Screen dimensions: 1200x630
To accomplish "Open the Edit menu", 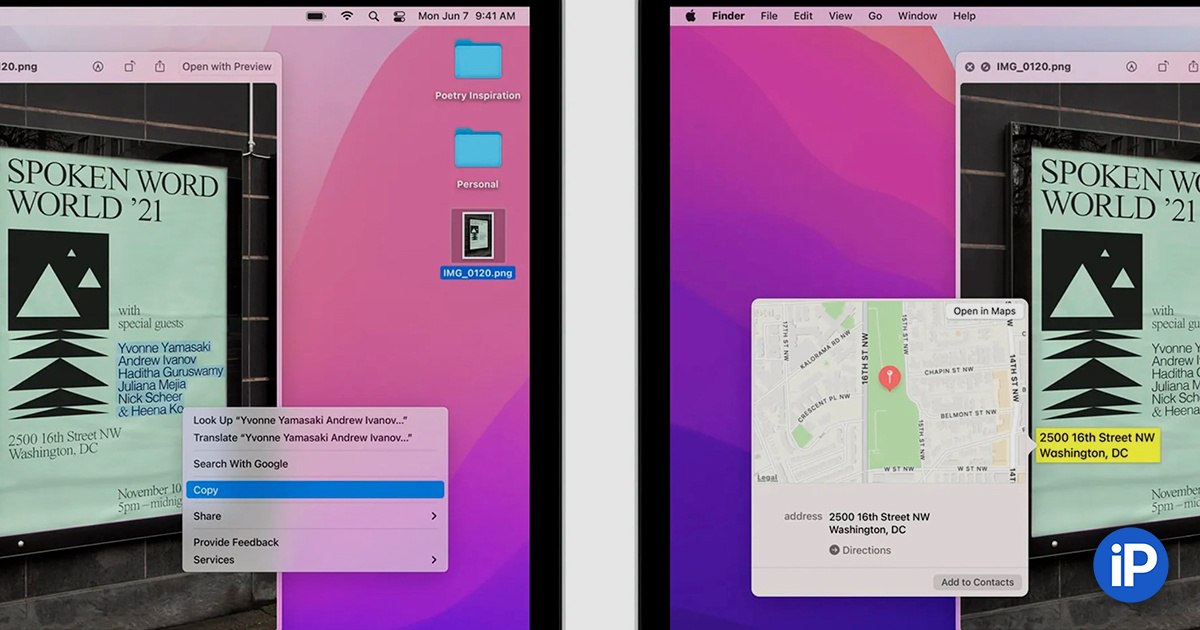I will pos(803,16).
